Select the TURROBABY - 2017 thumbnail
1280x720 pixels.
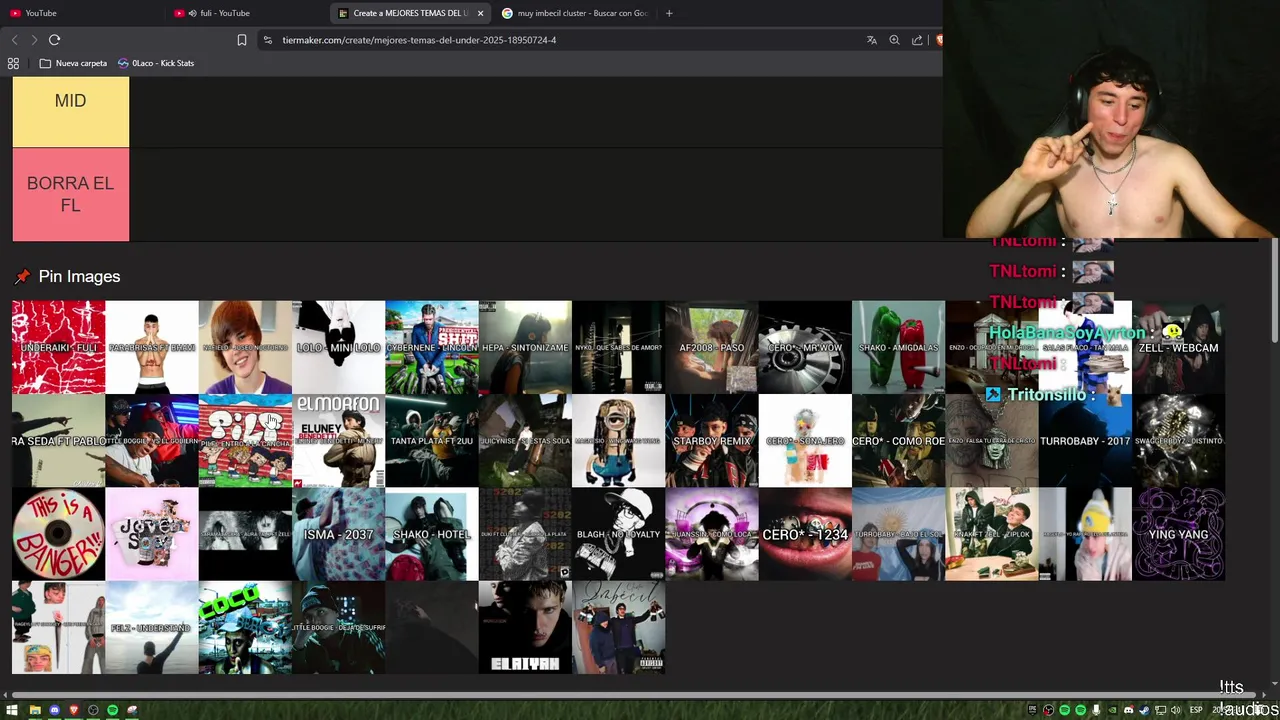point(1085,441)
